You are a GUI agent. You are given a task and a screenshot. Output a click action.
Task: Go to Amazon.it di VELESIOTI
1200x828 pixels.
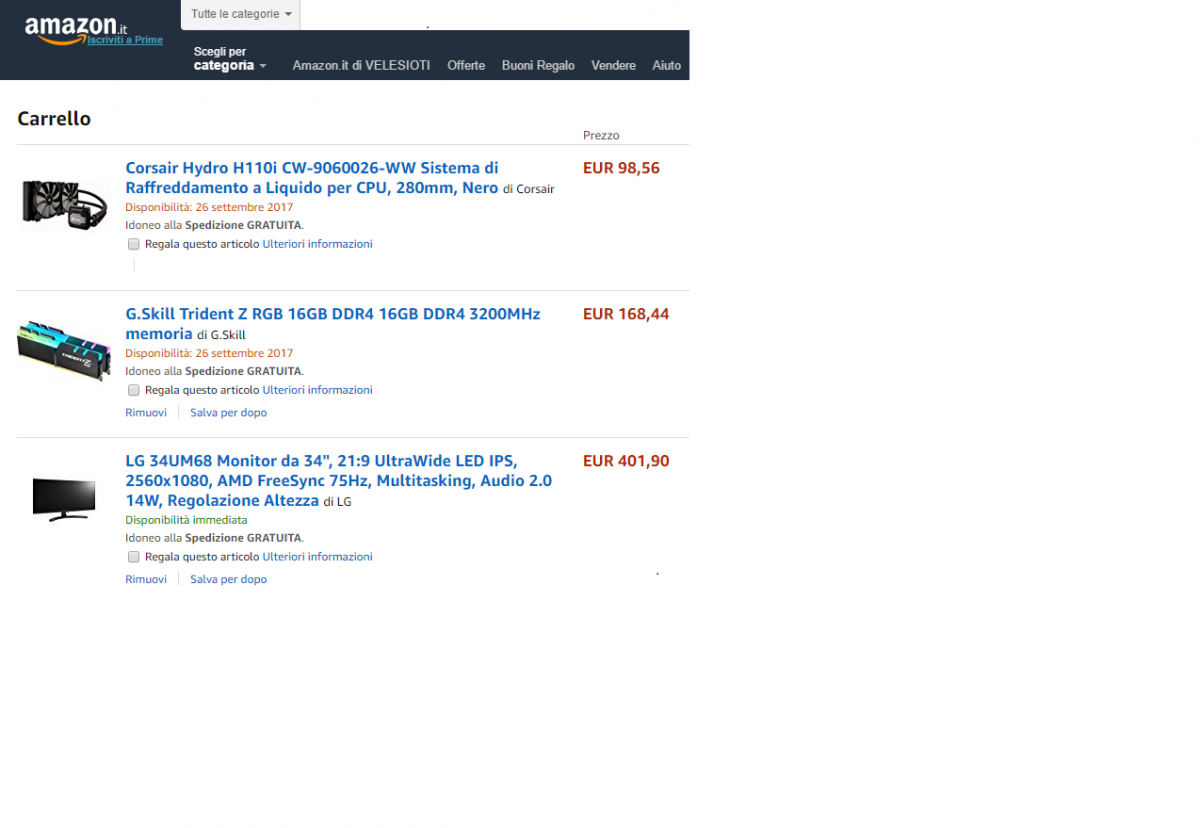pyautogui.click(x=361, y=65)
